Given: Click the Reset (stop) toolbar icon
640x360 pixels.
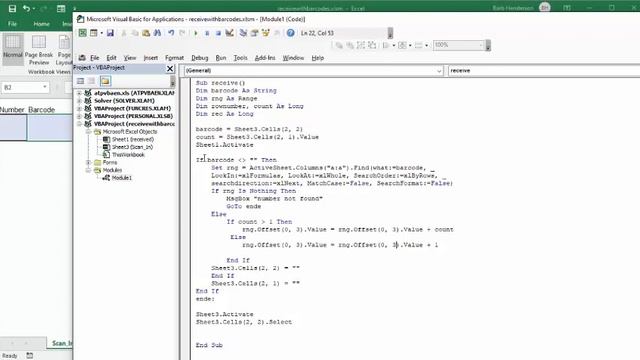Looking at the screenshot, I should point(218,33).
